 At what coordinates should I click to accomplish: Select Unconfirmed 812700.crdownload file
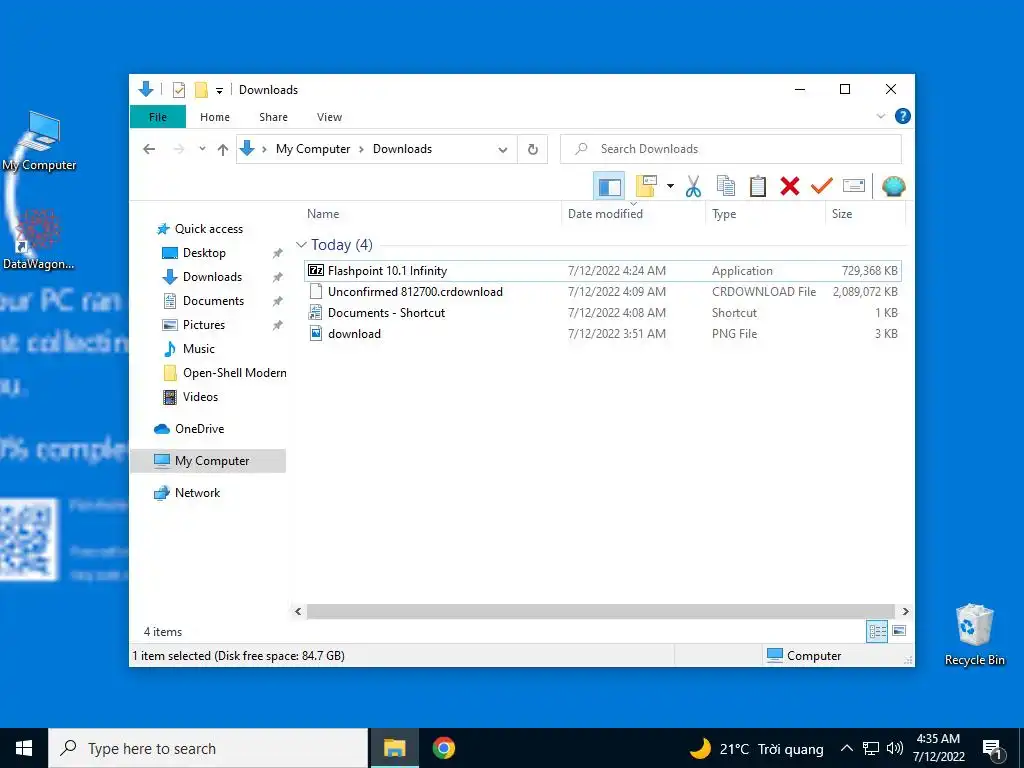point(603,292)
